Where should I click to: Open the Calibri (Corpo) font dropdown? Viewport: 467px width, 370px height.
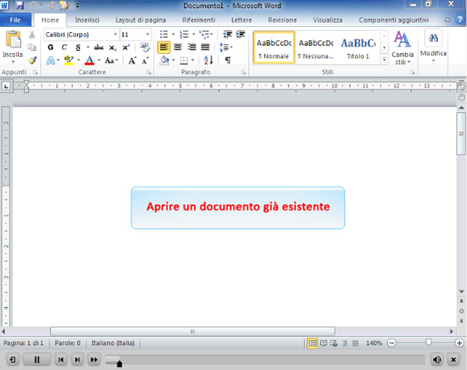(115, 34)
